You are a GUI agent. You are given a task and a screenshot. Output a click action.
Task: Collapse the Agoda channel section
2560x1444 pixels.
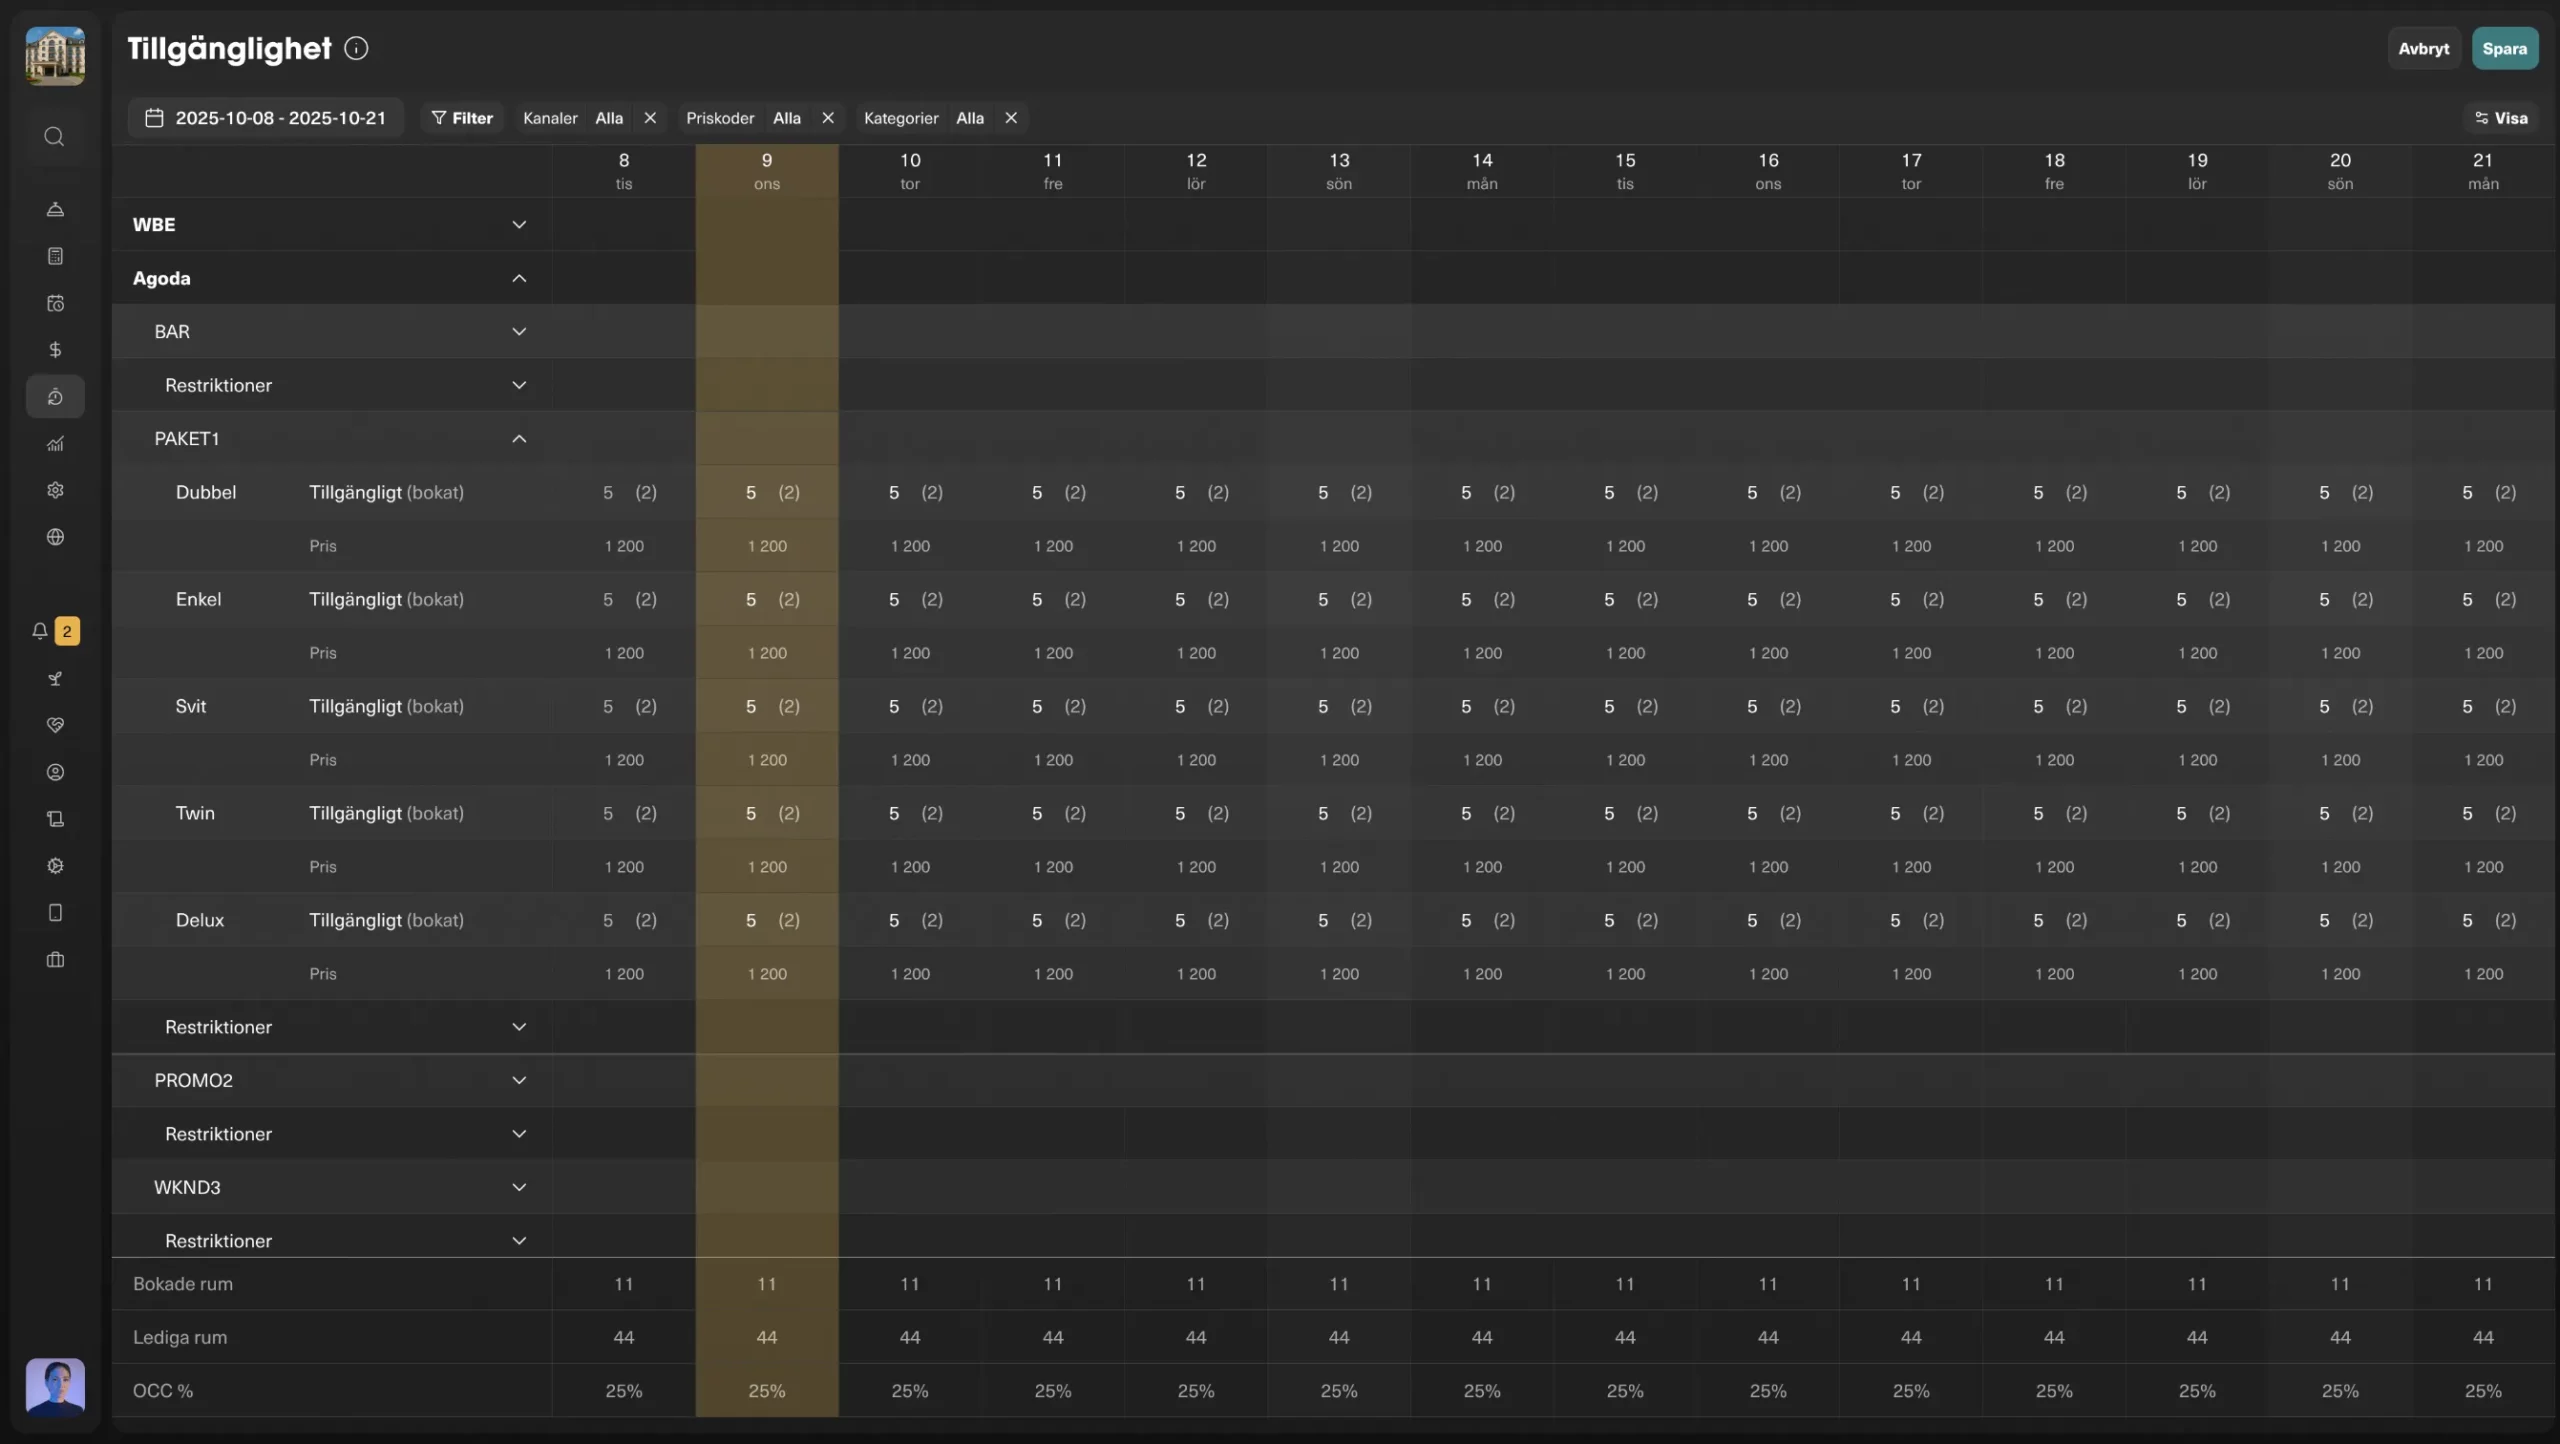[x=519, y=278]
